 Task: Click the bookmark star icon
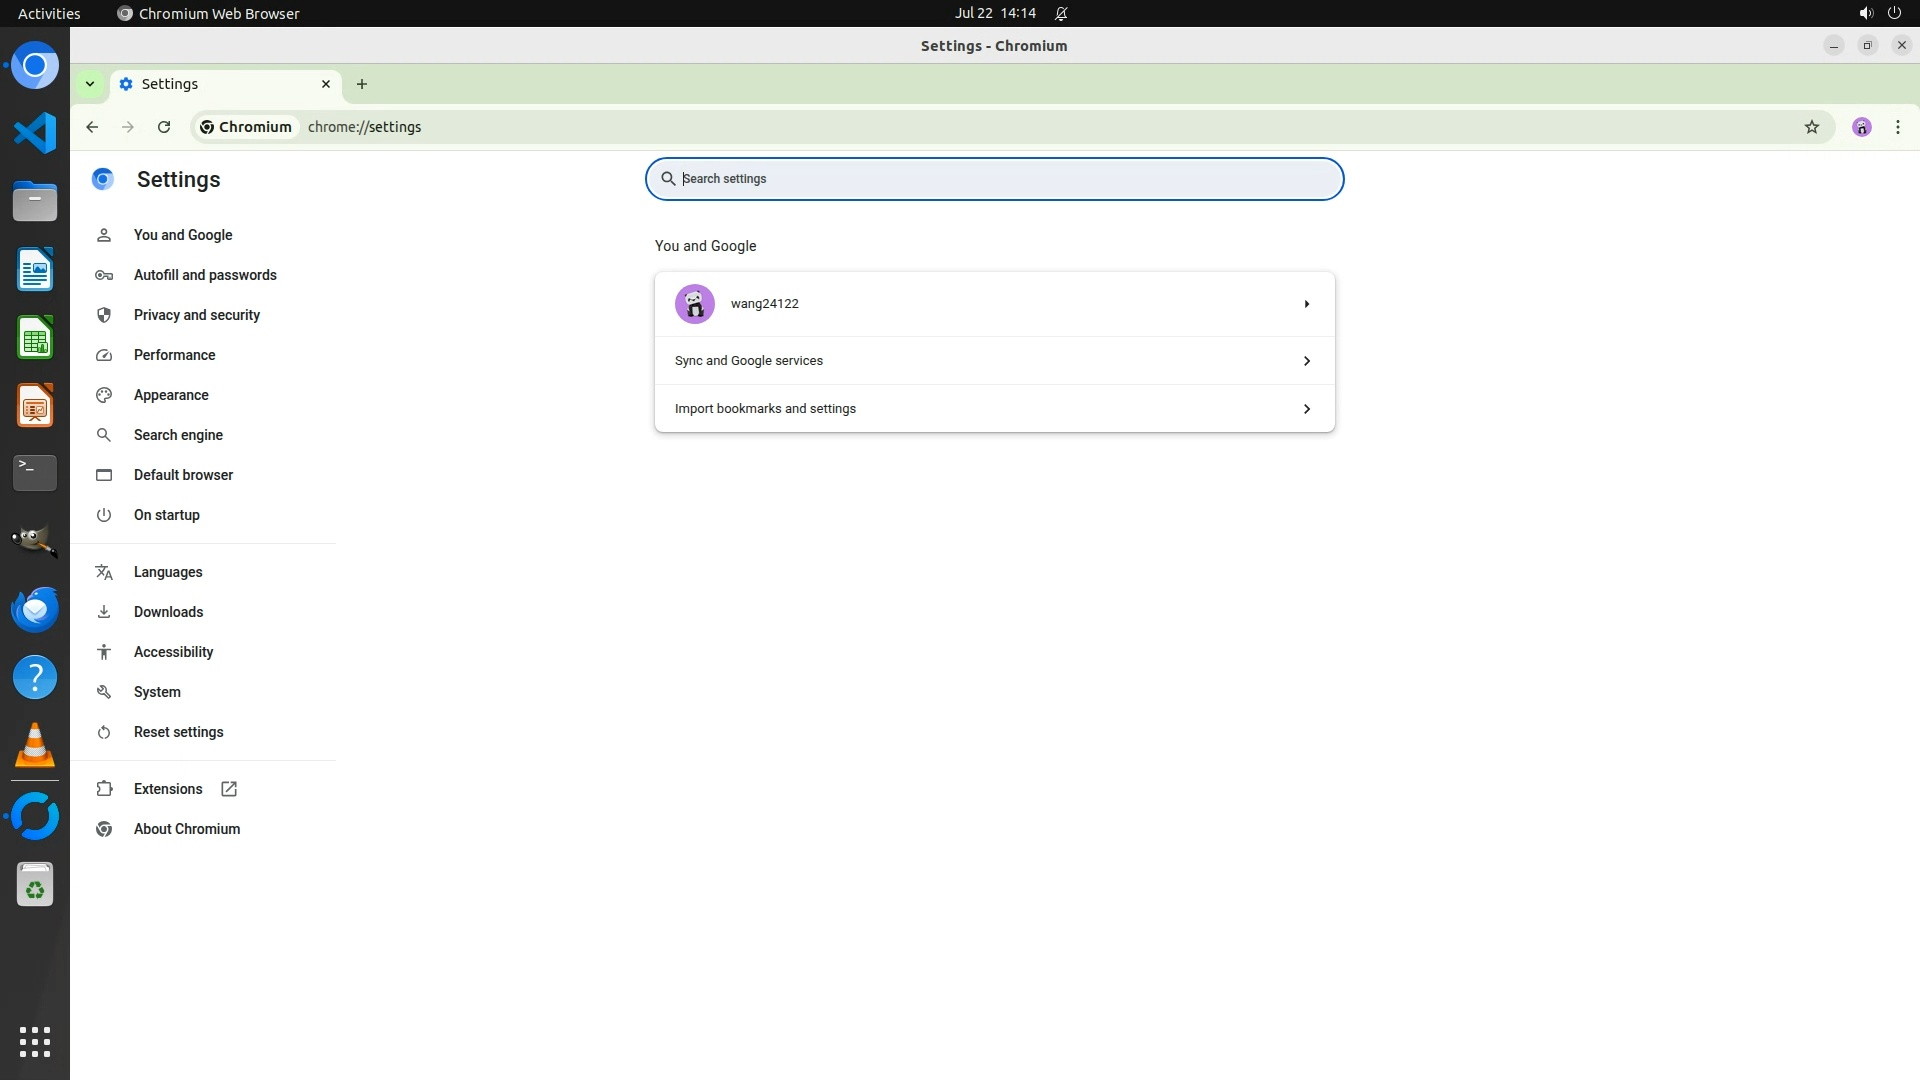(x=1811, y=127)
